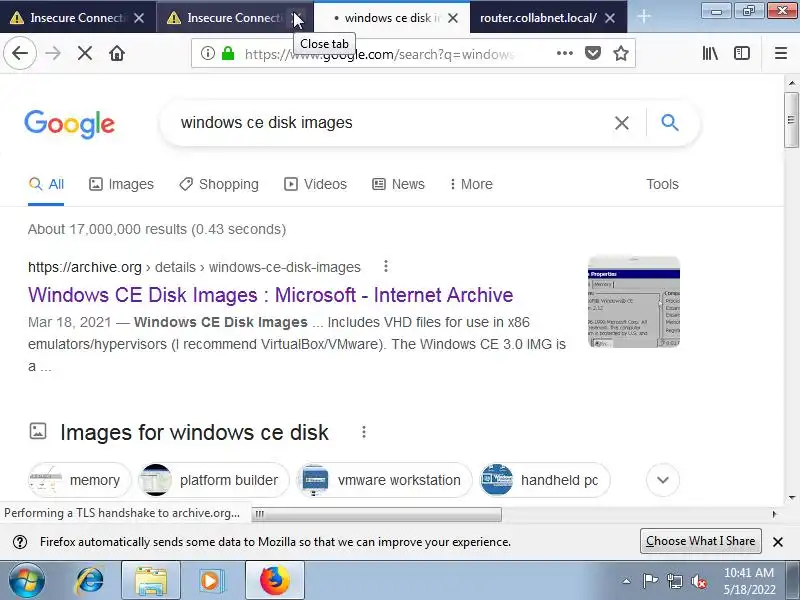Switch to Images results
Image resolution: width=800 pixels, height=600 pixels.
[x=121, y=184]
